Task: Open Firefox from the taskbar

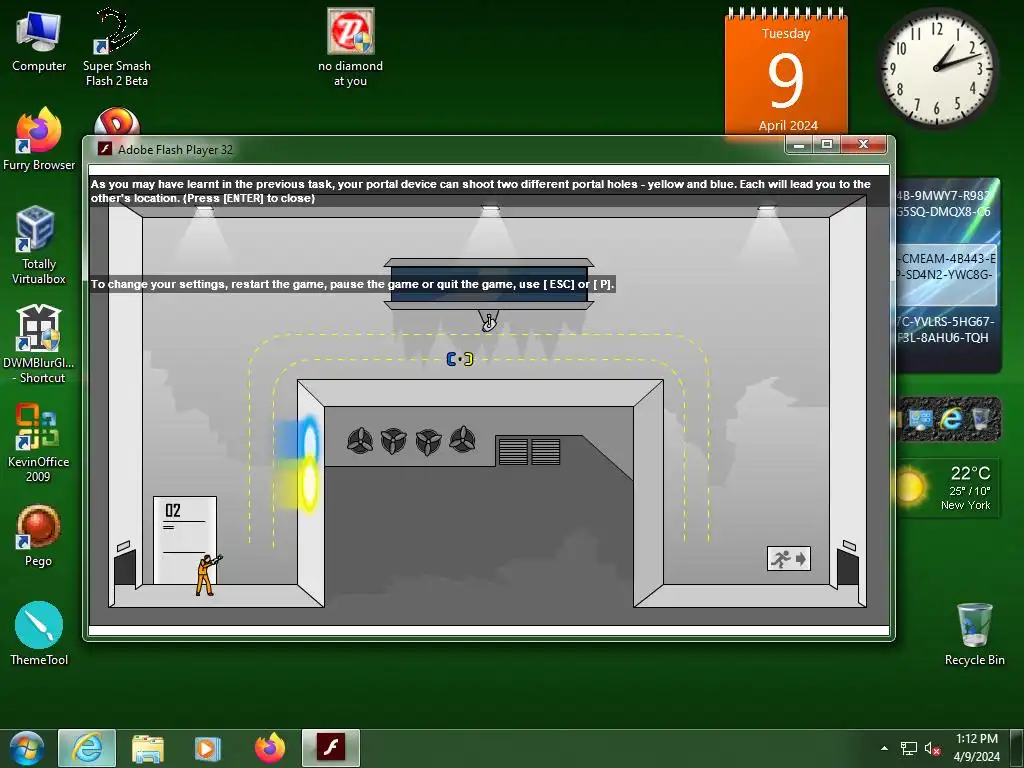Action: pyautogui.click(x=270, y=748)
